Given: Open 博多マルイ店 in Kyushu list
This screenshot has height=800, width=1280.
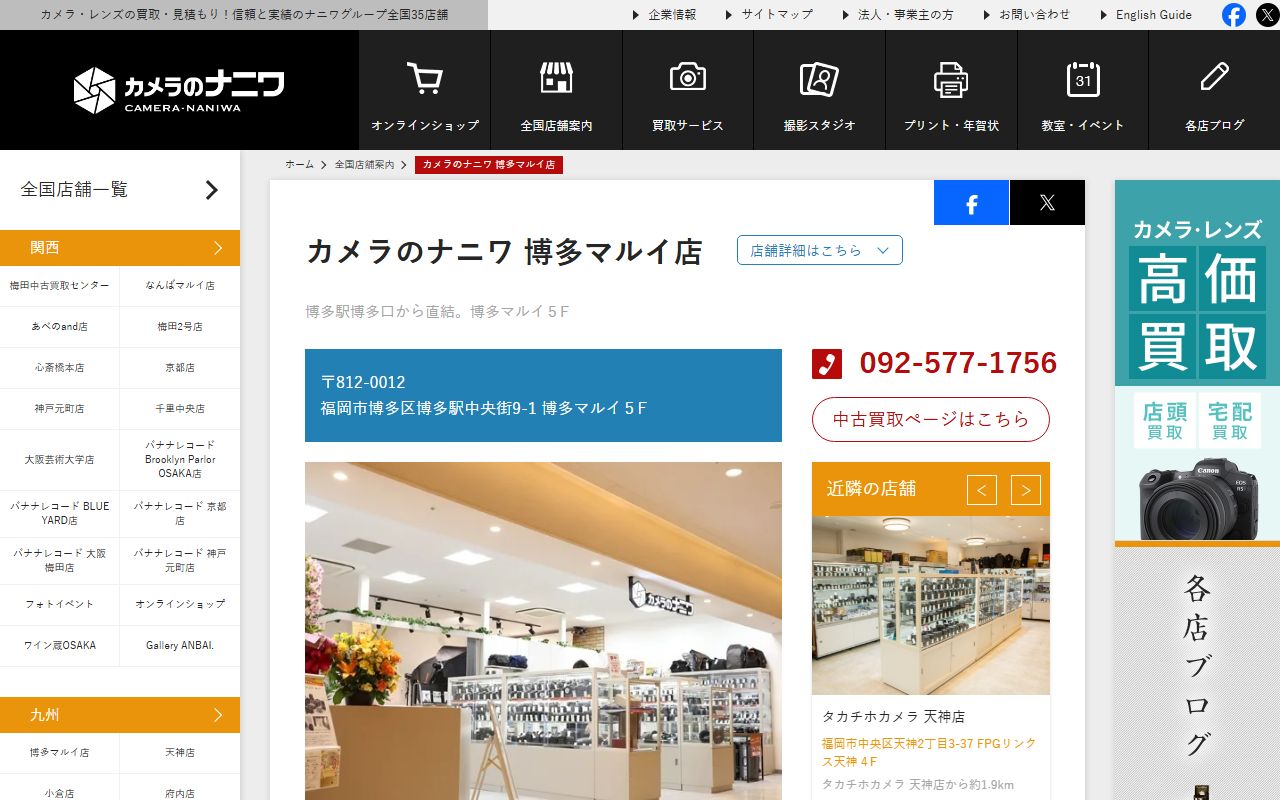Looking at the screenshot, I should coord(60,752).
